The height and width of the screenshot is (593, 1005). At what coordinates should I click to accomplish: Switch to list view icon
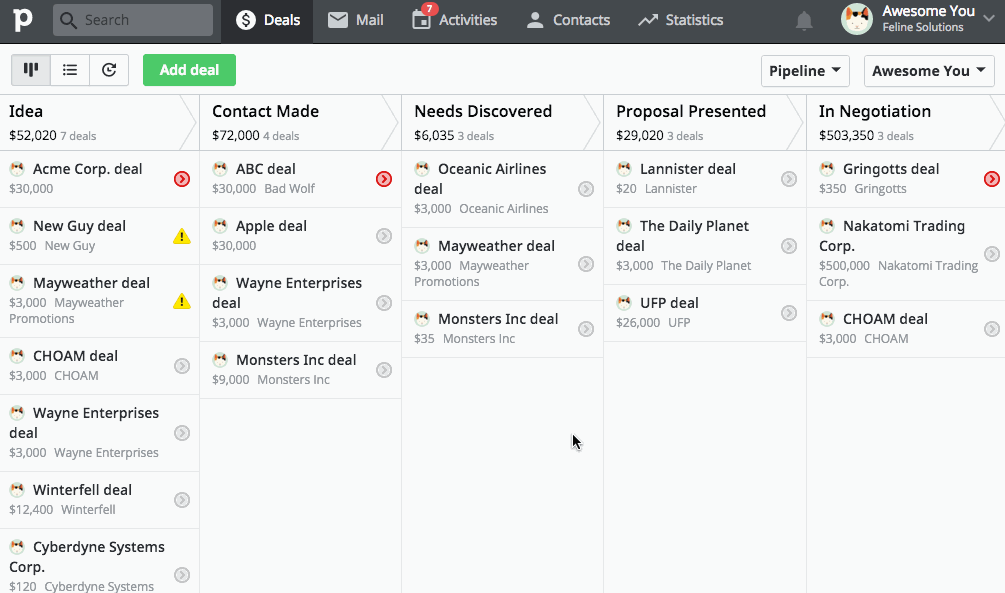[70, 70]
